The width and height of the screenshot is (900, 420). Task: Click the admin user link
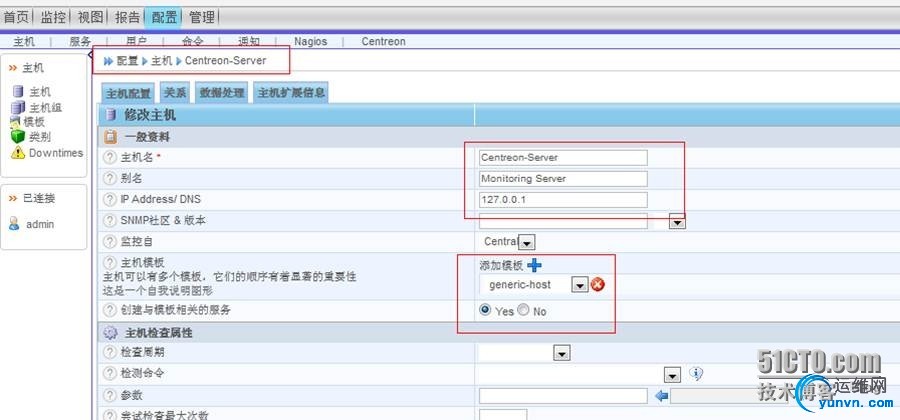(x=40, y=224)
